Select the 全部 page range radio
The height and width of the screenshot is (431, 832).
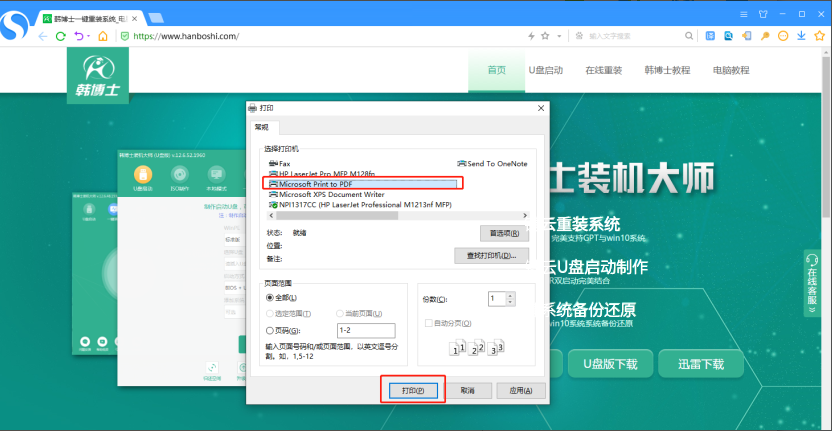(x=282, y=298)
